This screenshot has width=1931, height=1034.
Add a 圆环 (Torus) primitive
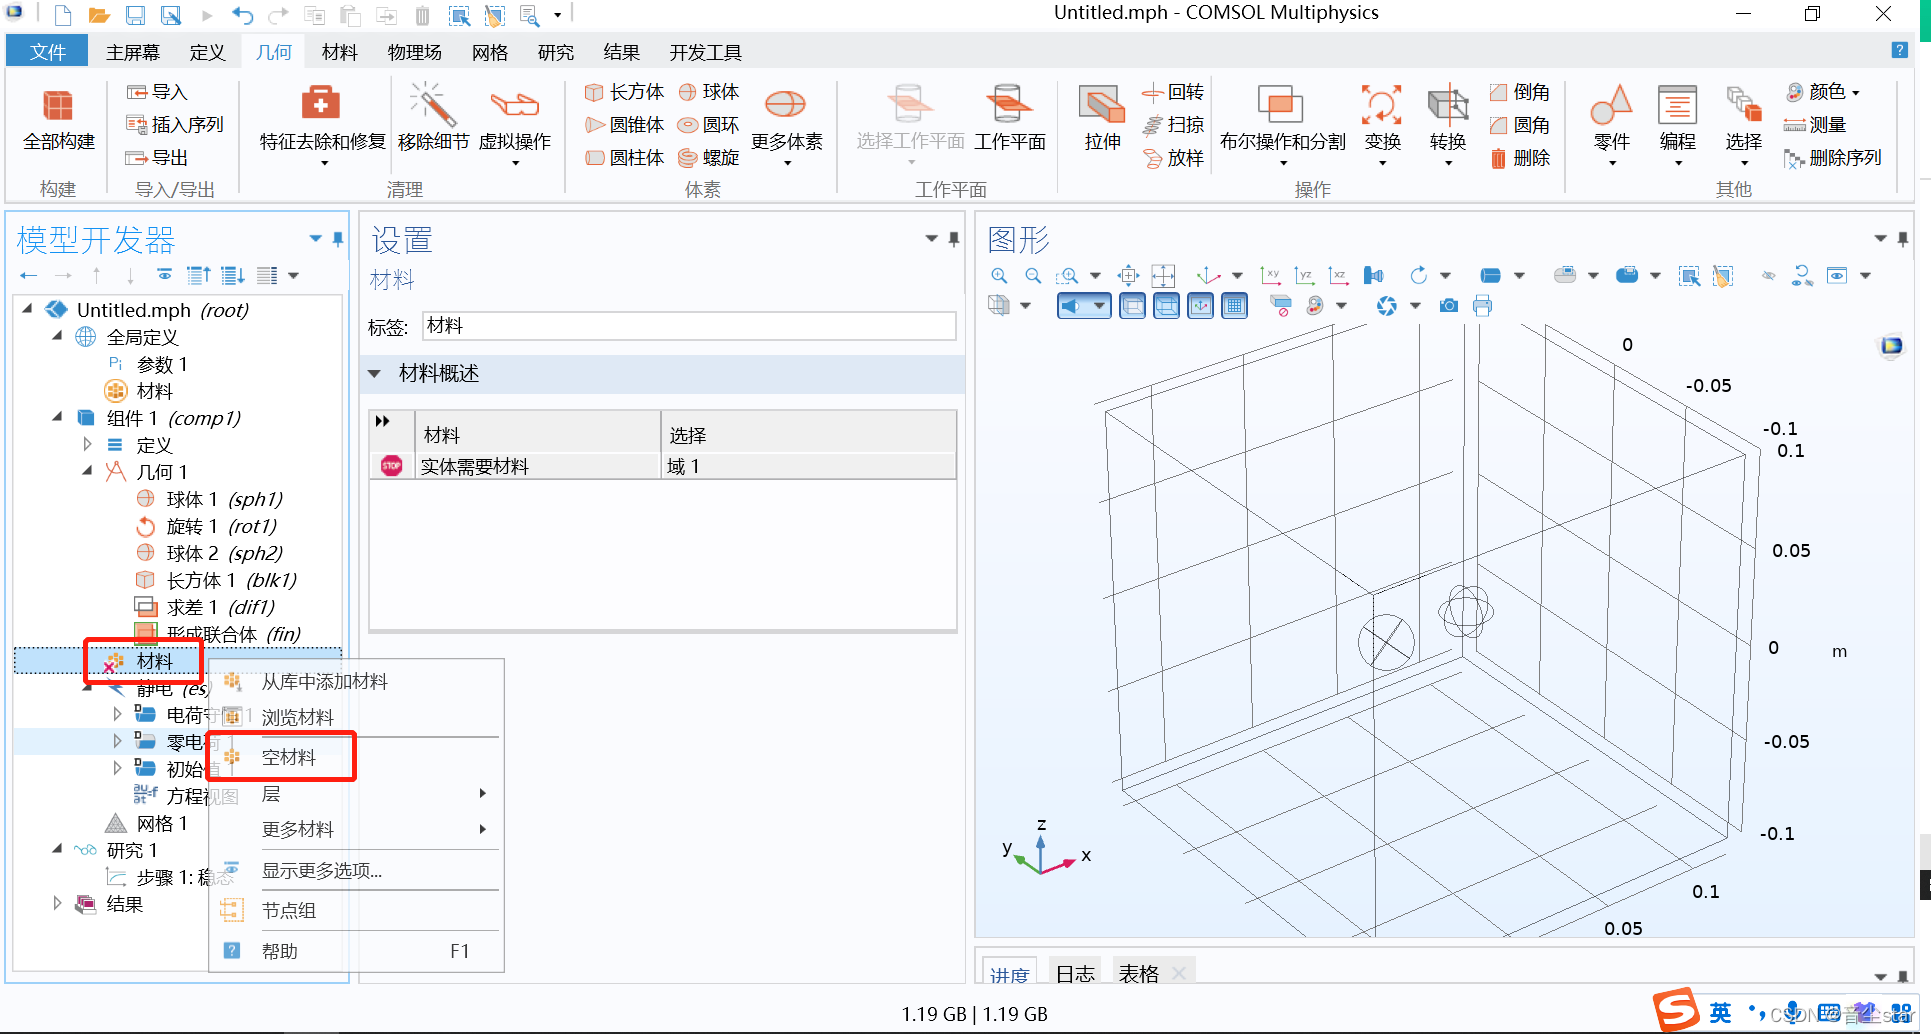coord(709,125)
